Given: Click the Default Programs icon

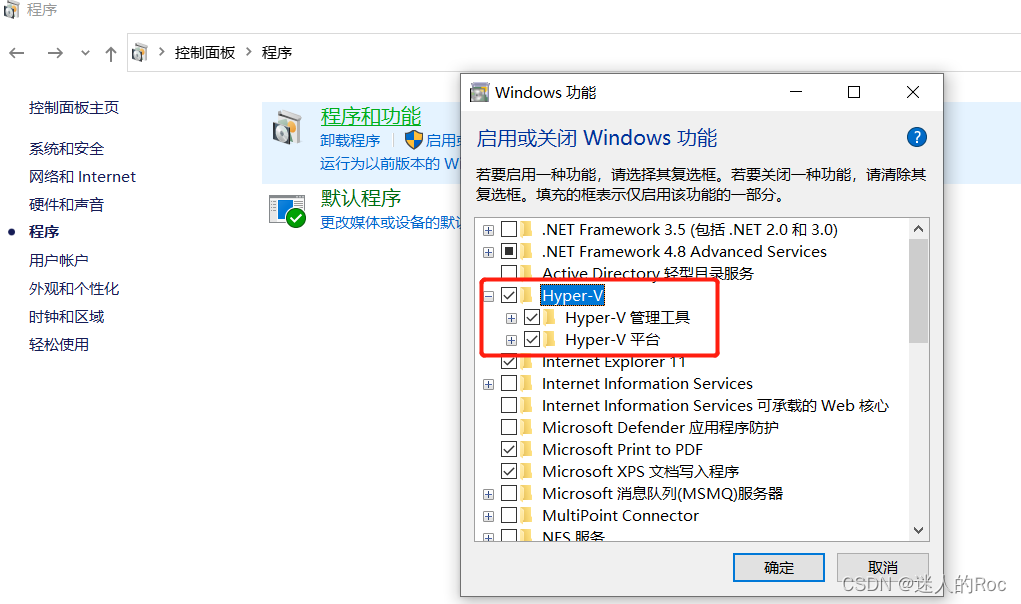Looking at the screenshot, I should [287, 210].
